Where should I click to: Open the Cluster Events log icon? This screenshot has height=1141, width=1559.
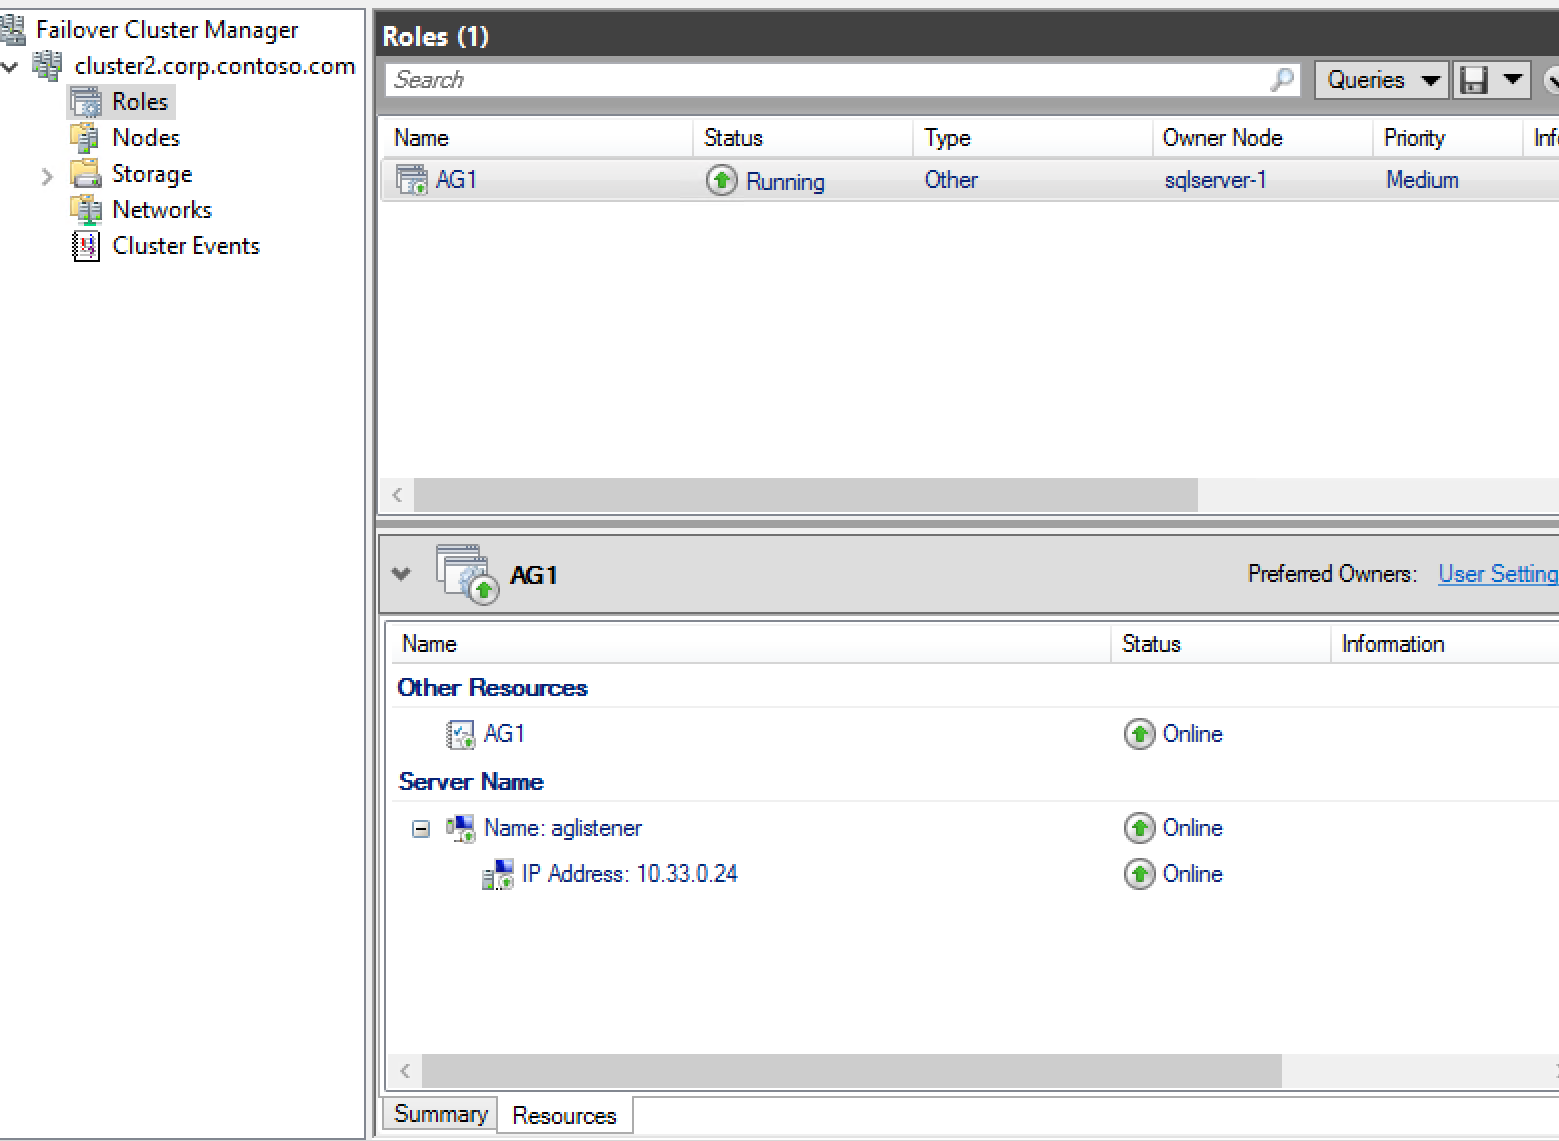(x=86, y=246)
